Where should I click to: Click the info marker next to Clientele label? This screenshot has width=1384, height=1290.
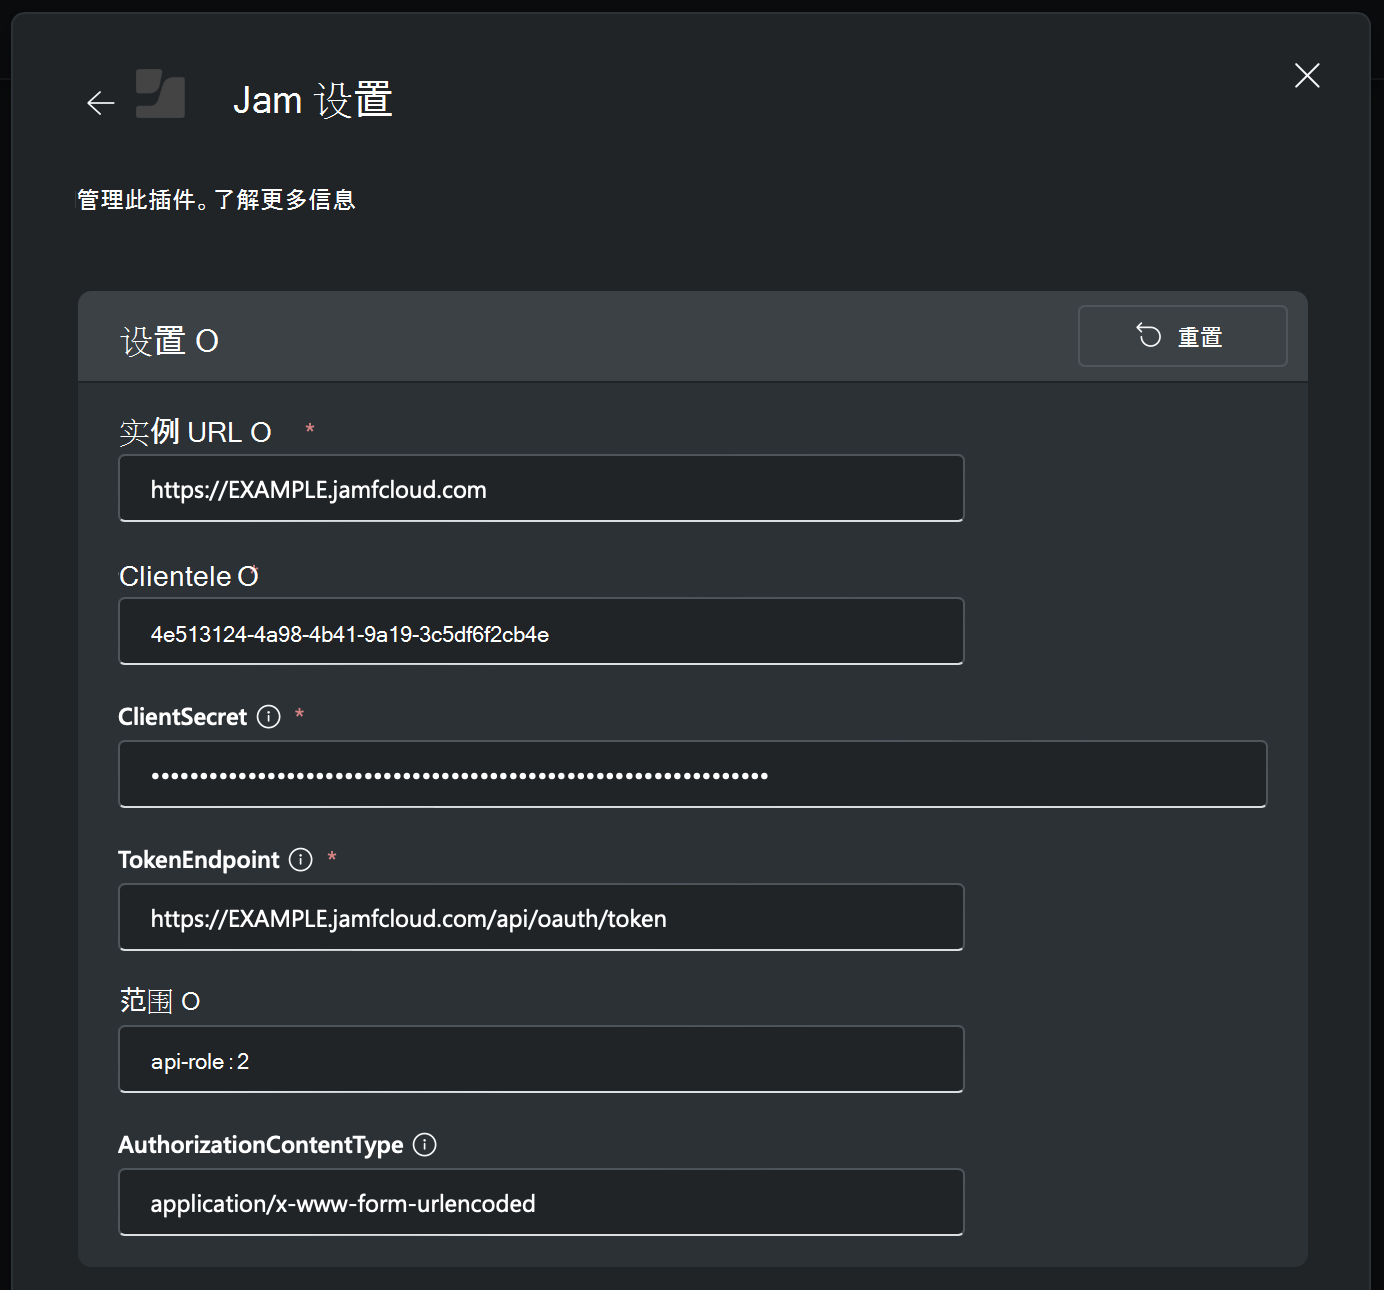(250, 575)
